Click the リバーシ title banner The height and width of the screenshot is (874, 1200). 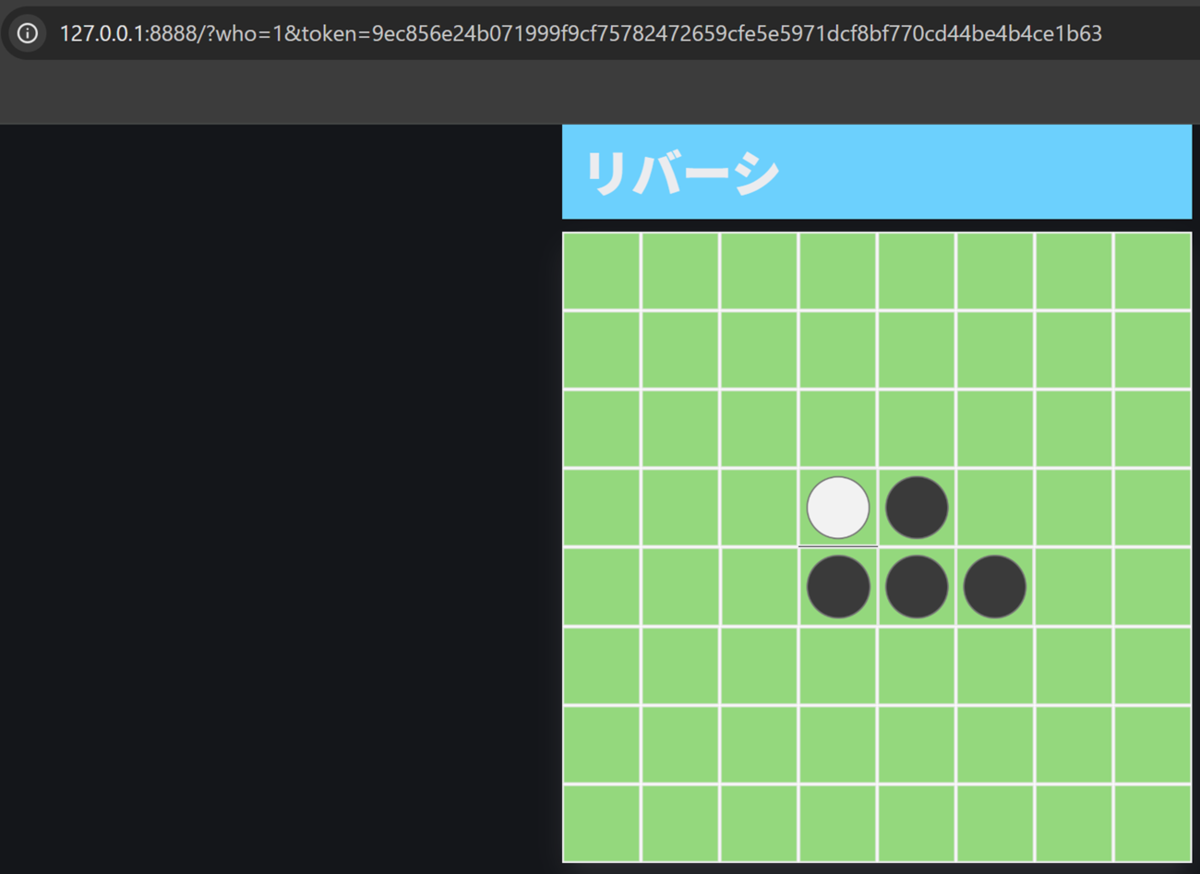click(877, 172)
